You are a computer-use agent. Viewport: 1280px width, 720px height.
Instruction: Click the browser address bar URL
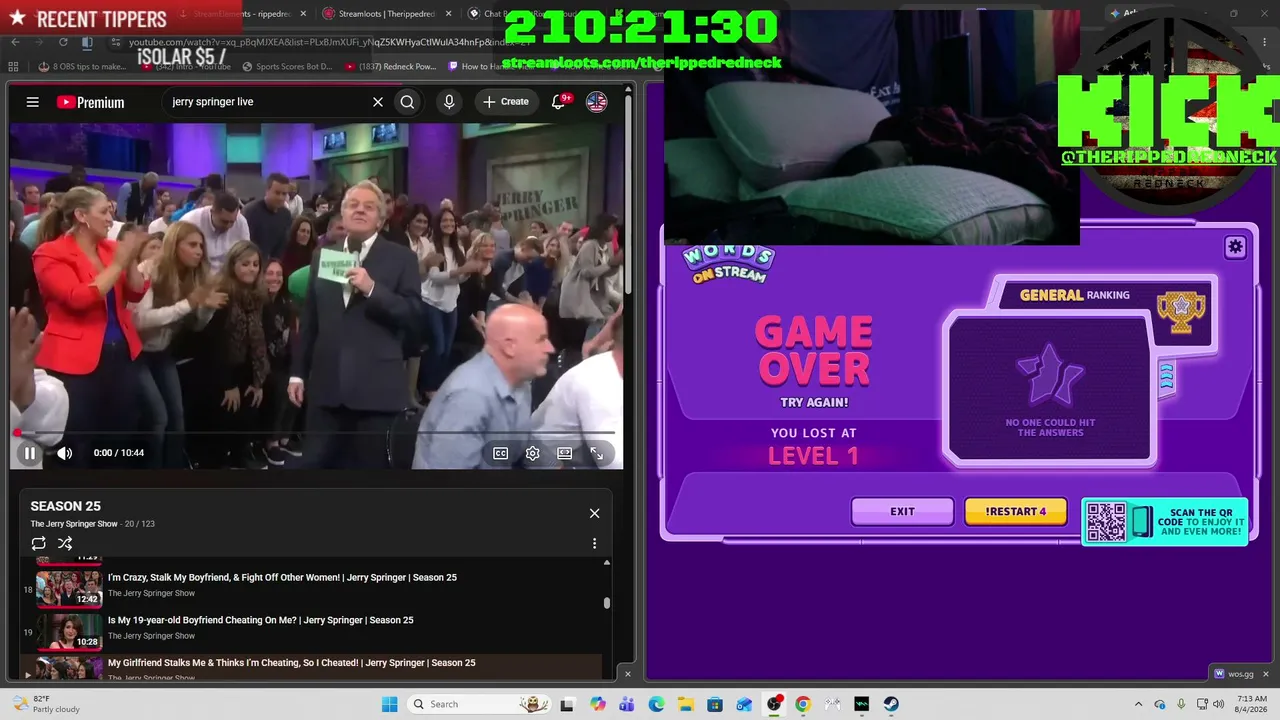tap(330, 42)
